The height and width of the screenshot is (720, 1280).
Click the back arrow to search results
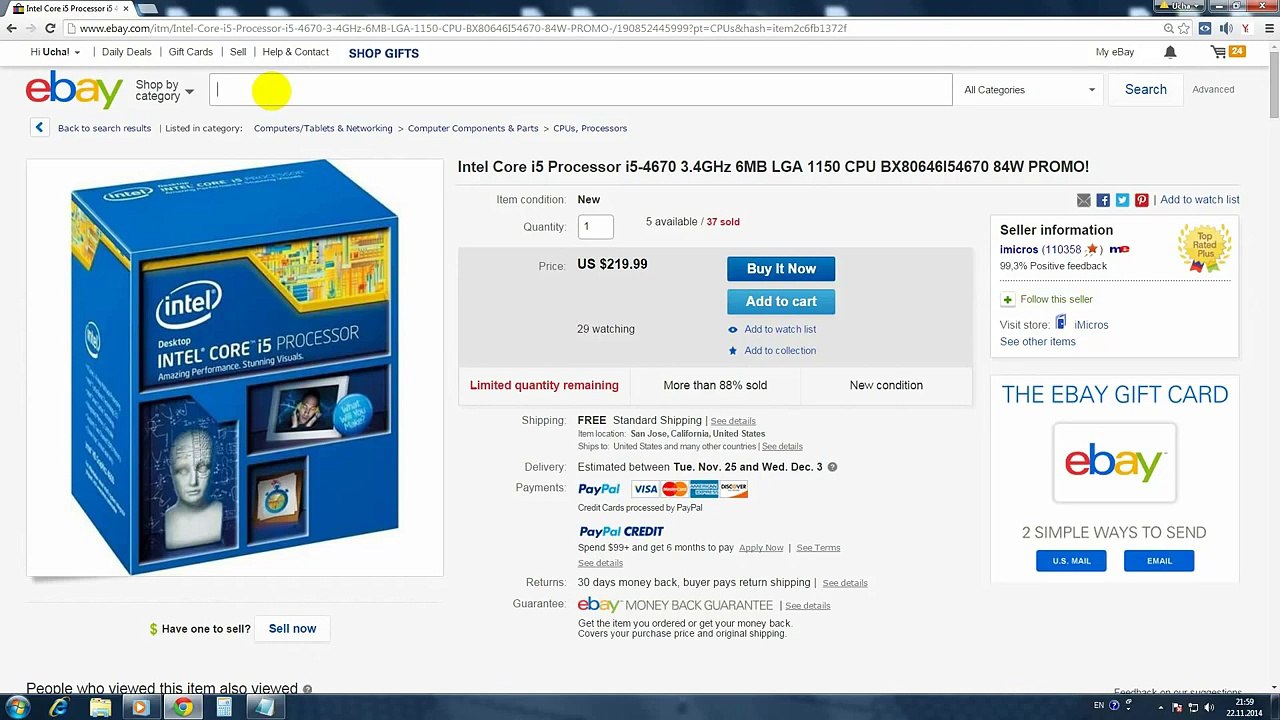coord(39,127)
